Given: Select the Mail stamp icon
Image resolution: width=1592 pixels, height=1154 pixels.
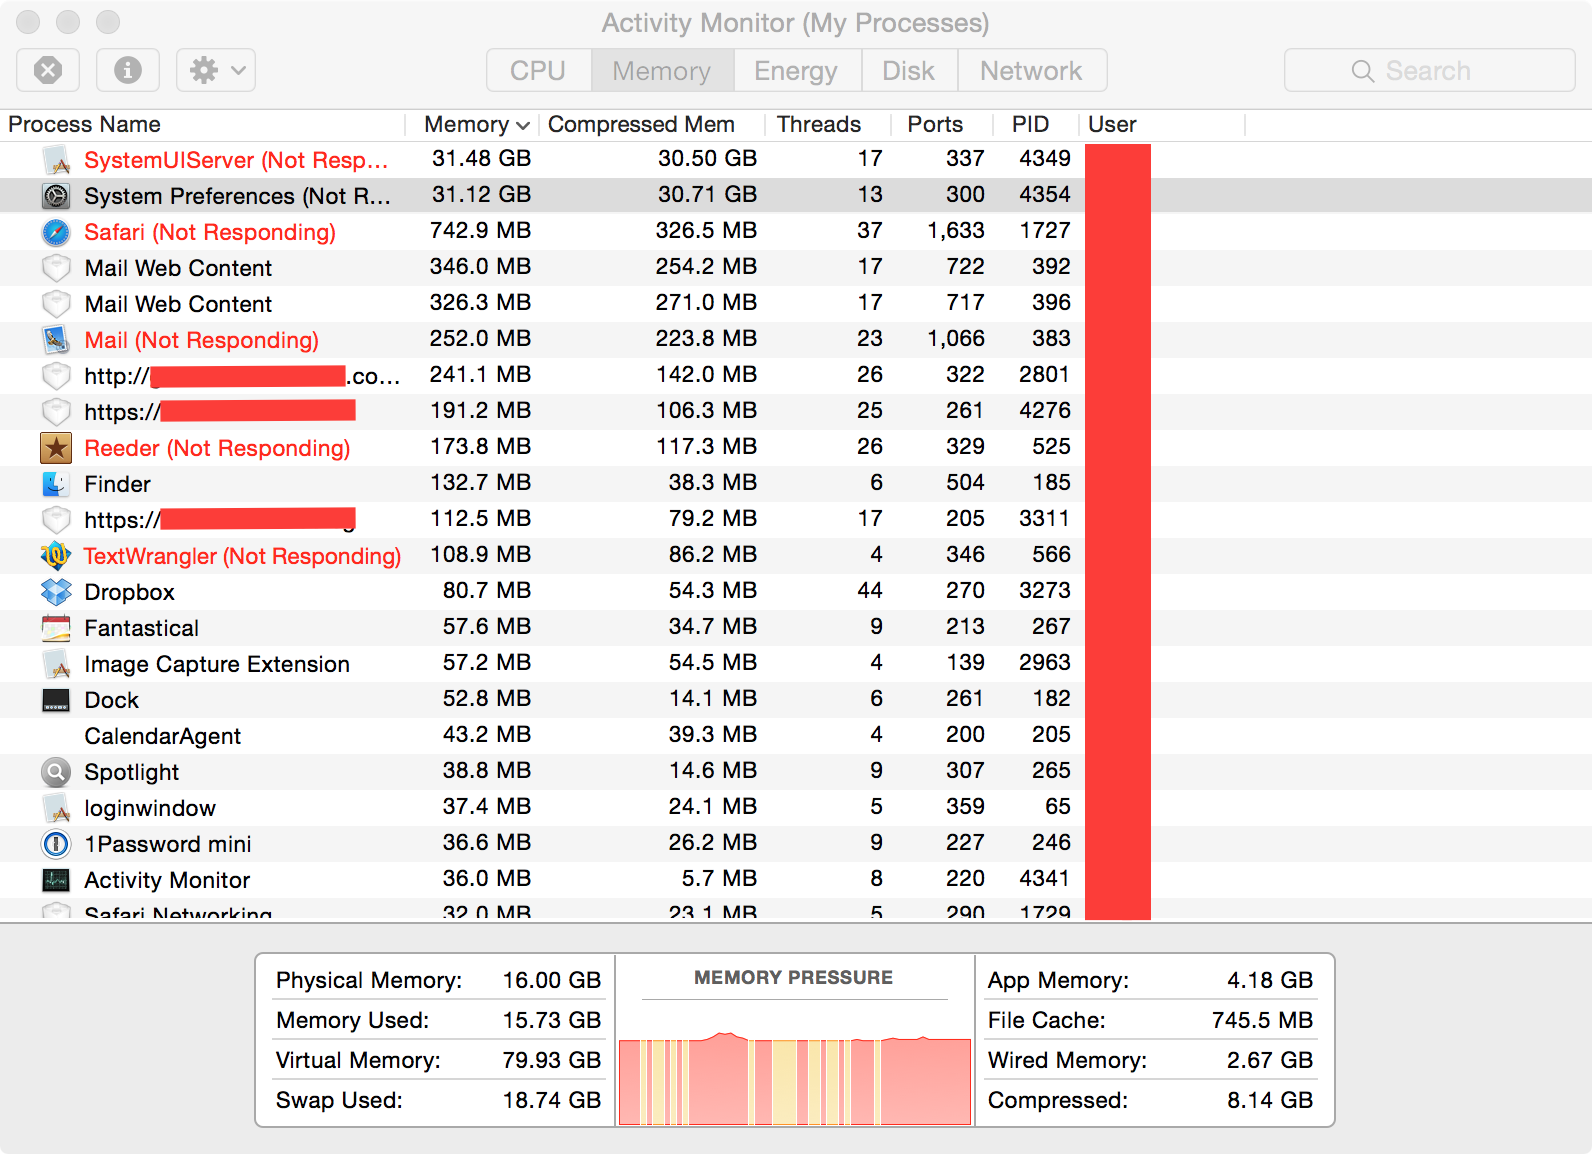Looking at the screenshot, I should pyautogui.click(x=56, y=340).
